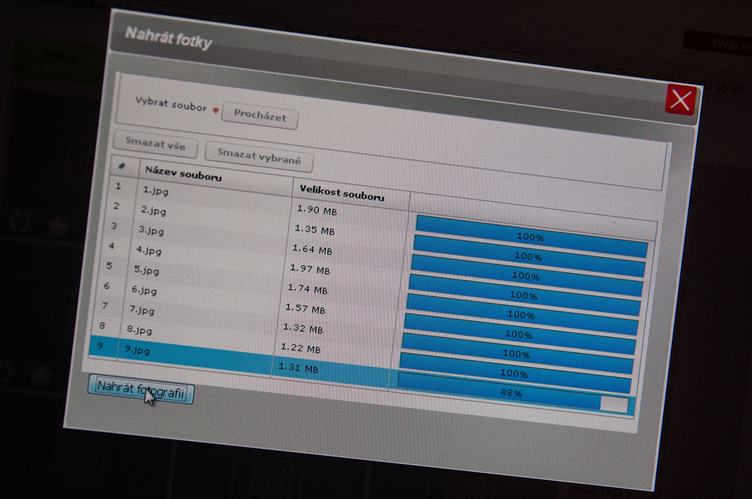This screenshot has width=752, height=499.
Task: Click the Smazat vše button
Action: [155, 143]
